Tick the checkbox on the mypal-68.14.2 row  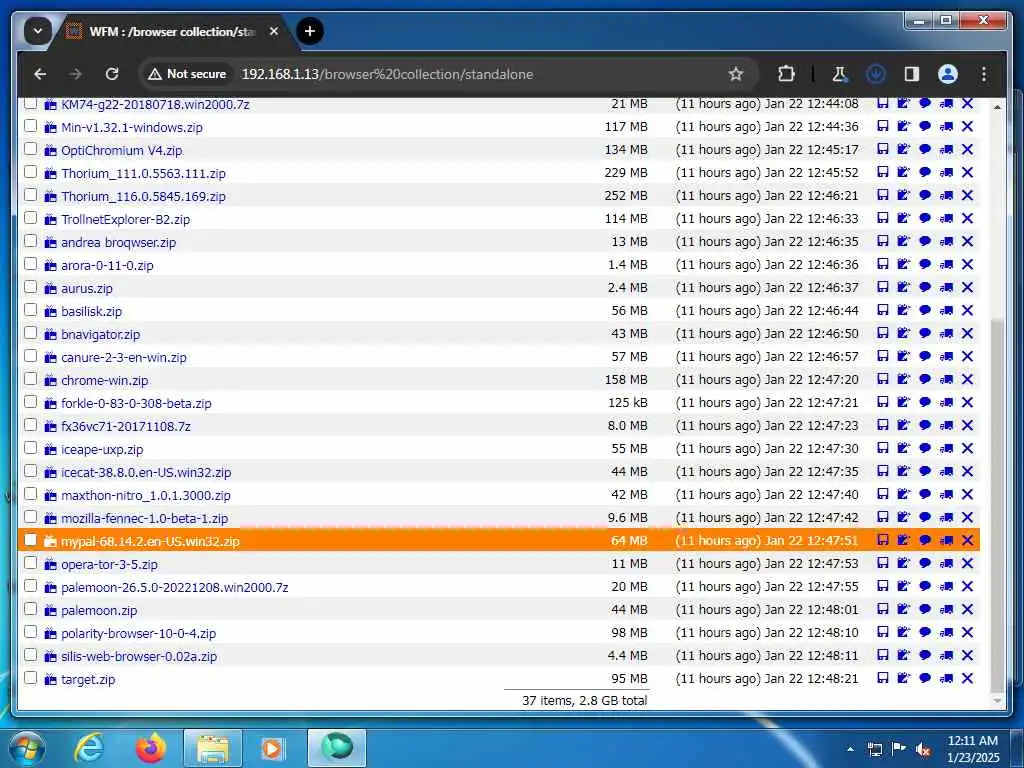tap(30, 539)
